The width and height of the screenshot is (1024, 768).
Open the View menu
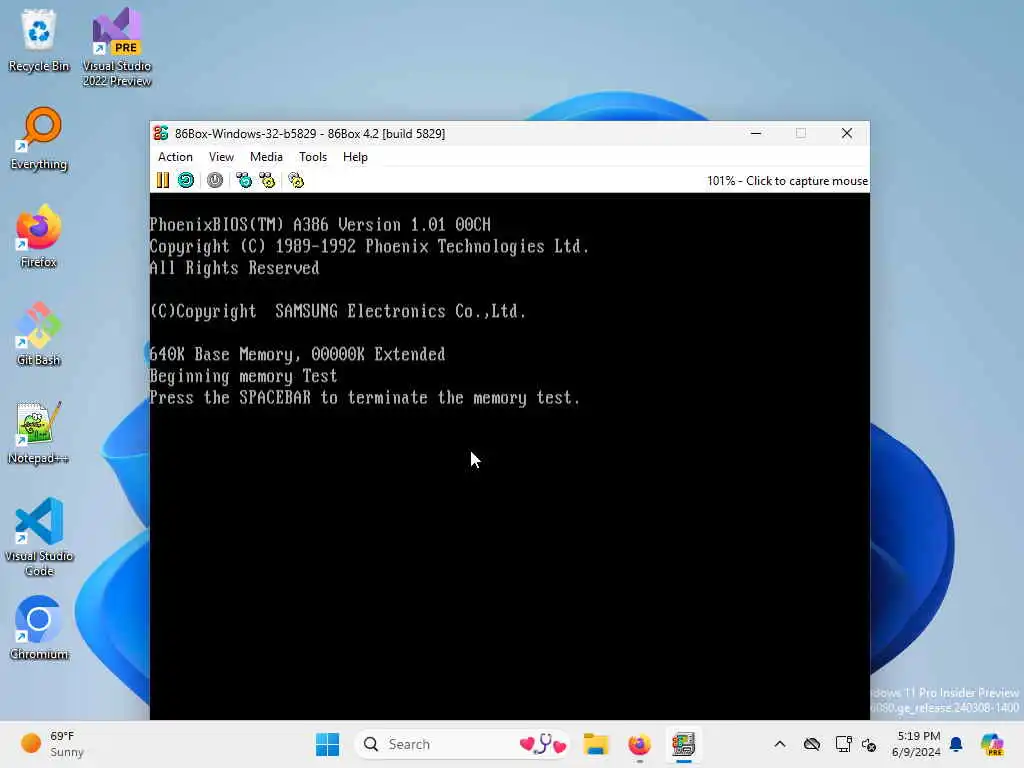(x=221, y=157)
